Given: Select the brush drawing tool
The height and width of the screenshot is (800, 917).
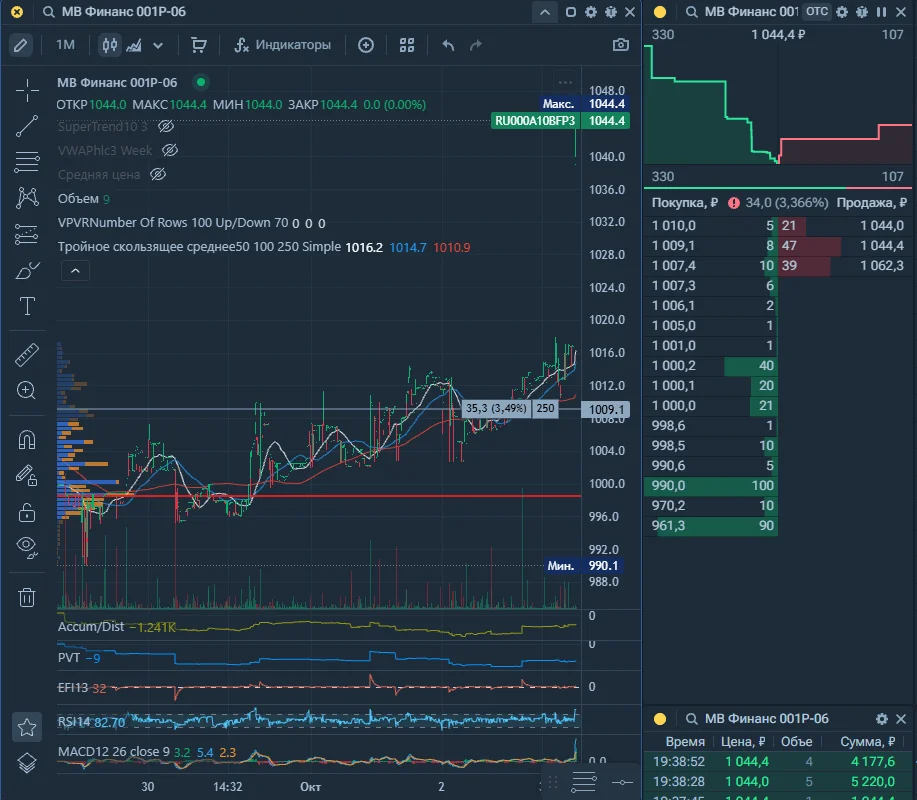Looking at the screenshot, I should [27, 270].
